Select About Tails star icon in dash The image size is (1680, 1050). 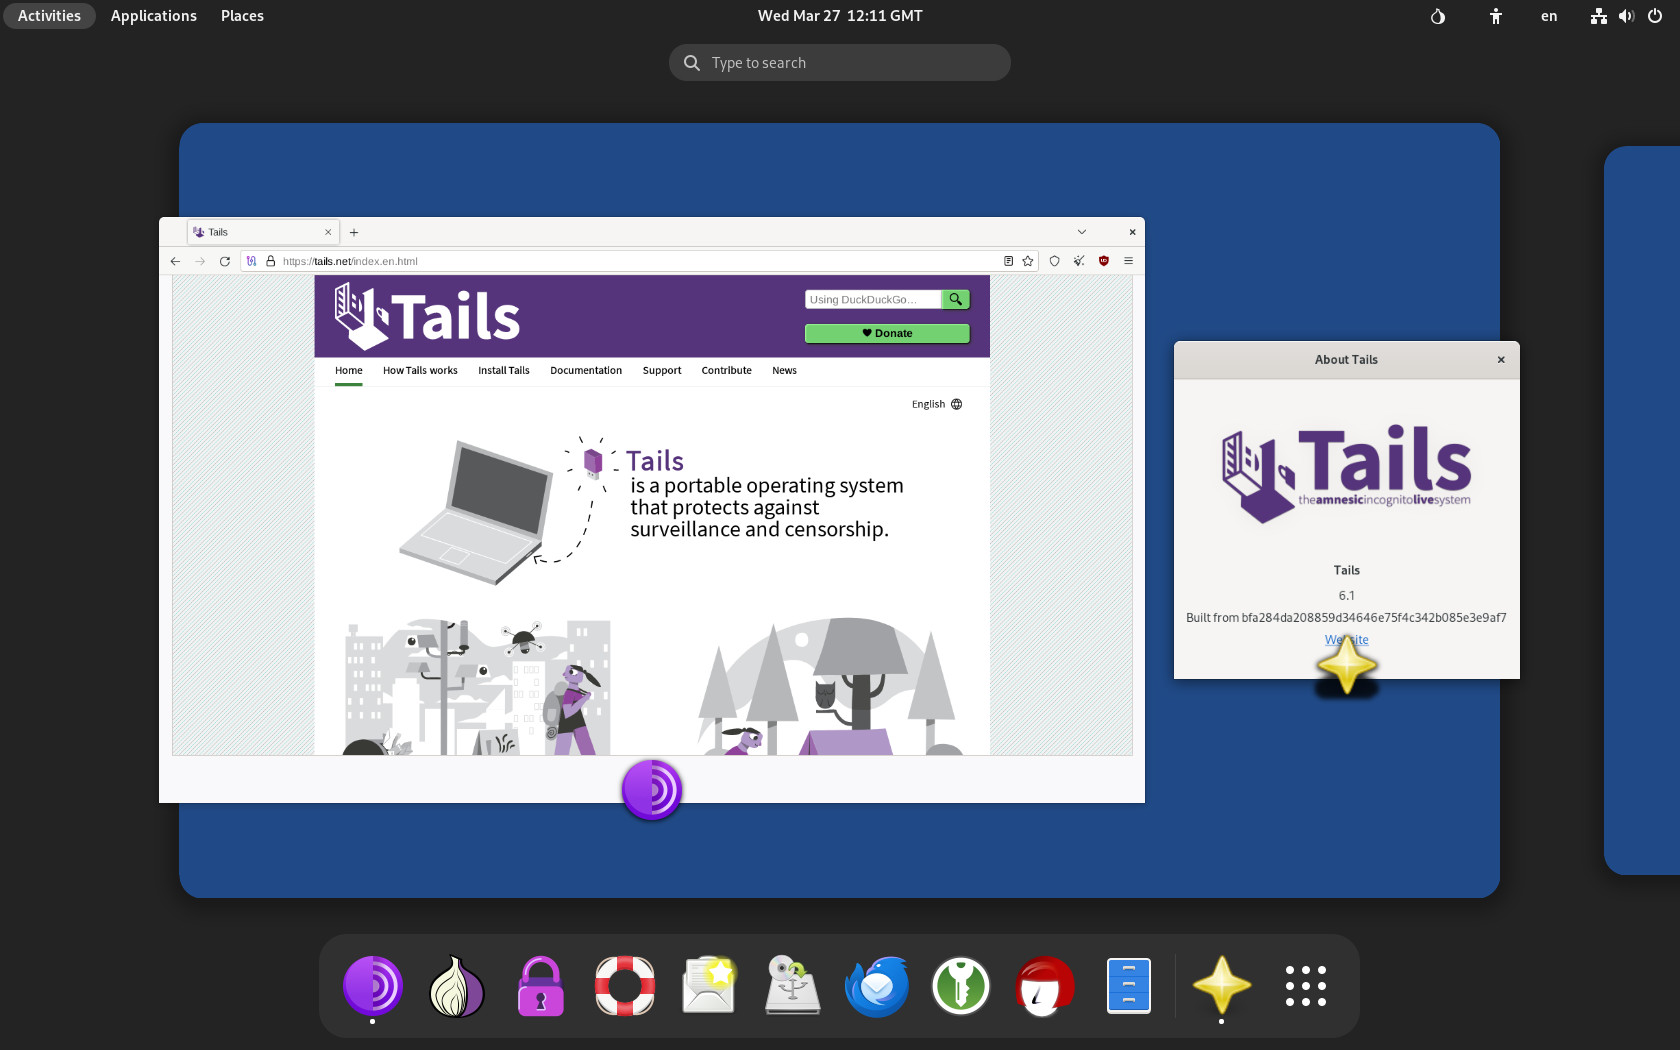coord(1222,986)
